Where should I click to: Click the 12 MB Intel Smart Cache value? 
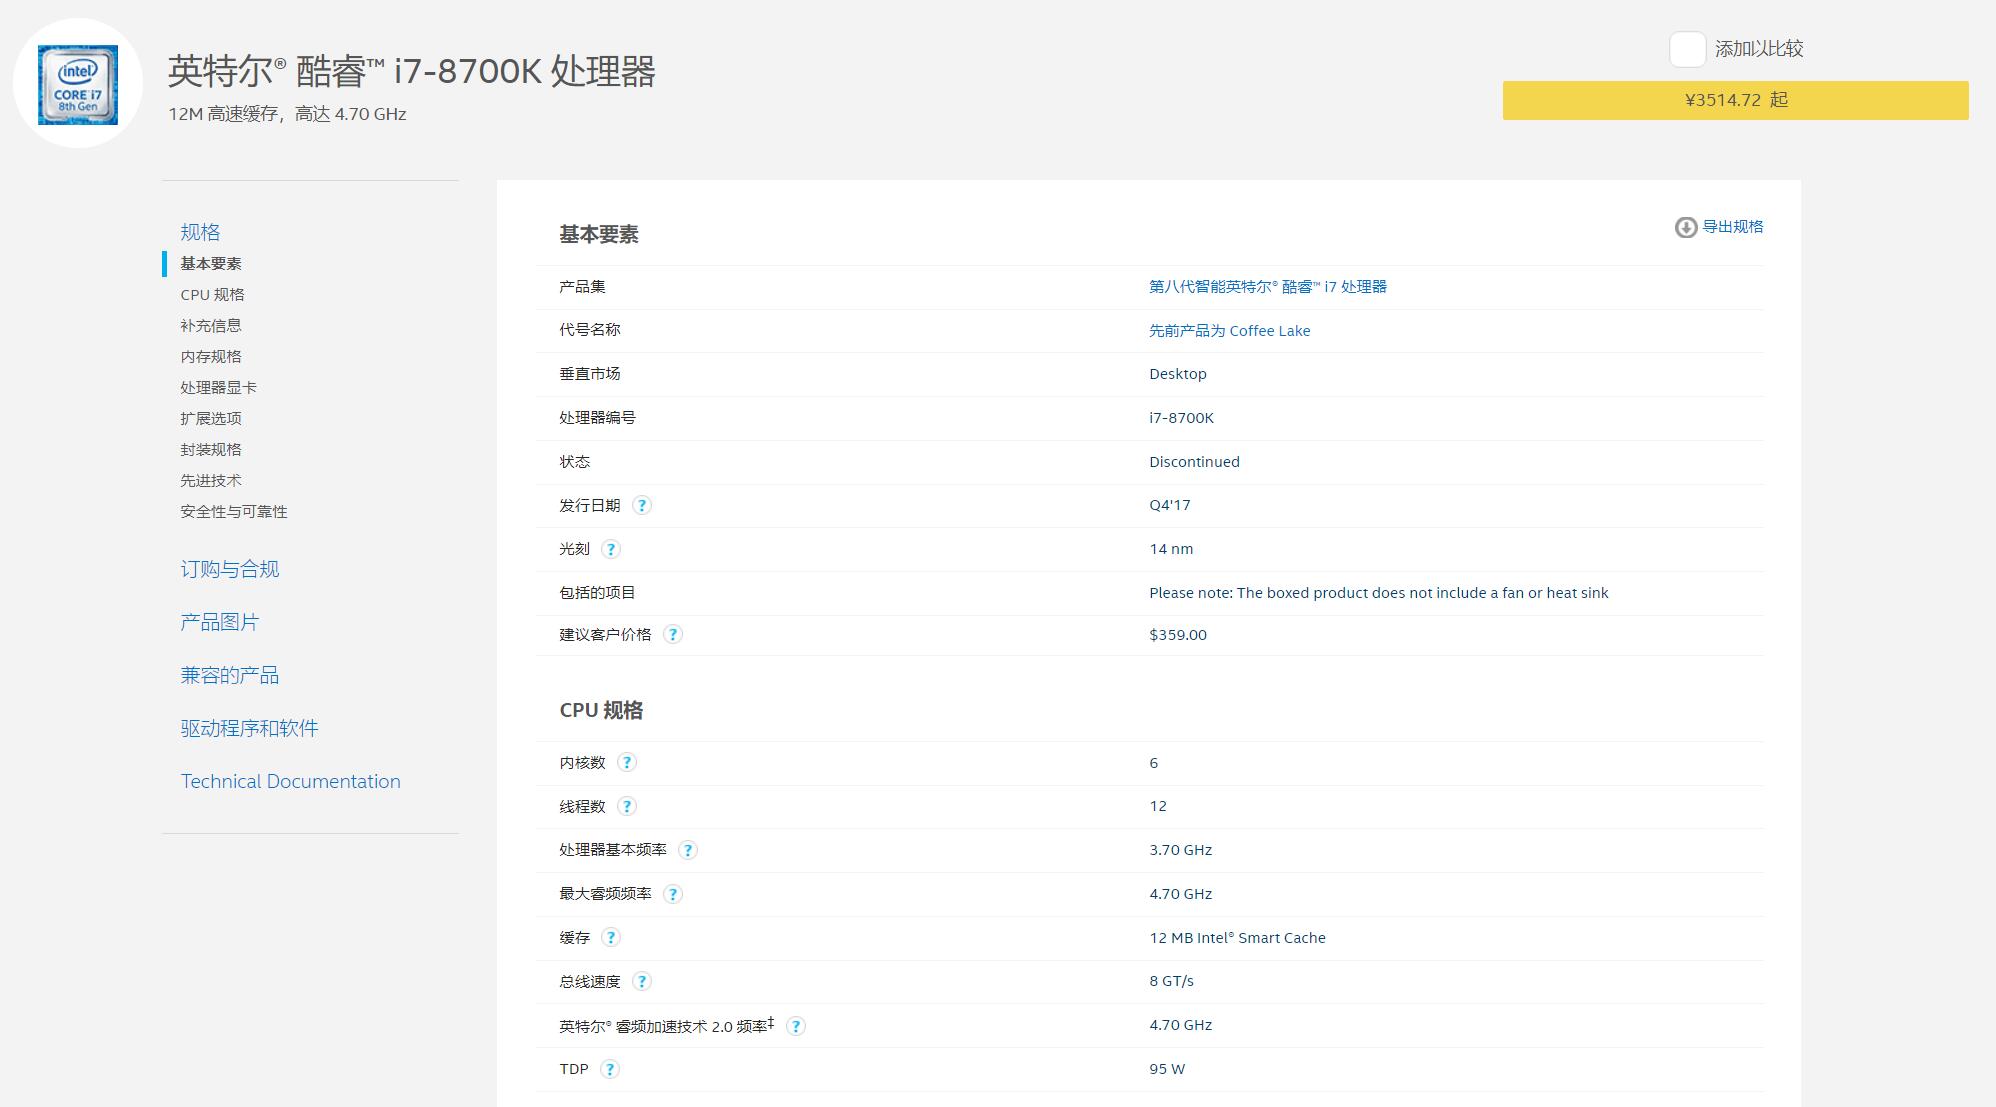(x=1238, y=938)
